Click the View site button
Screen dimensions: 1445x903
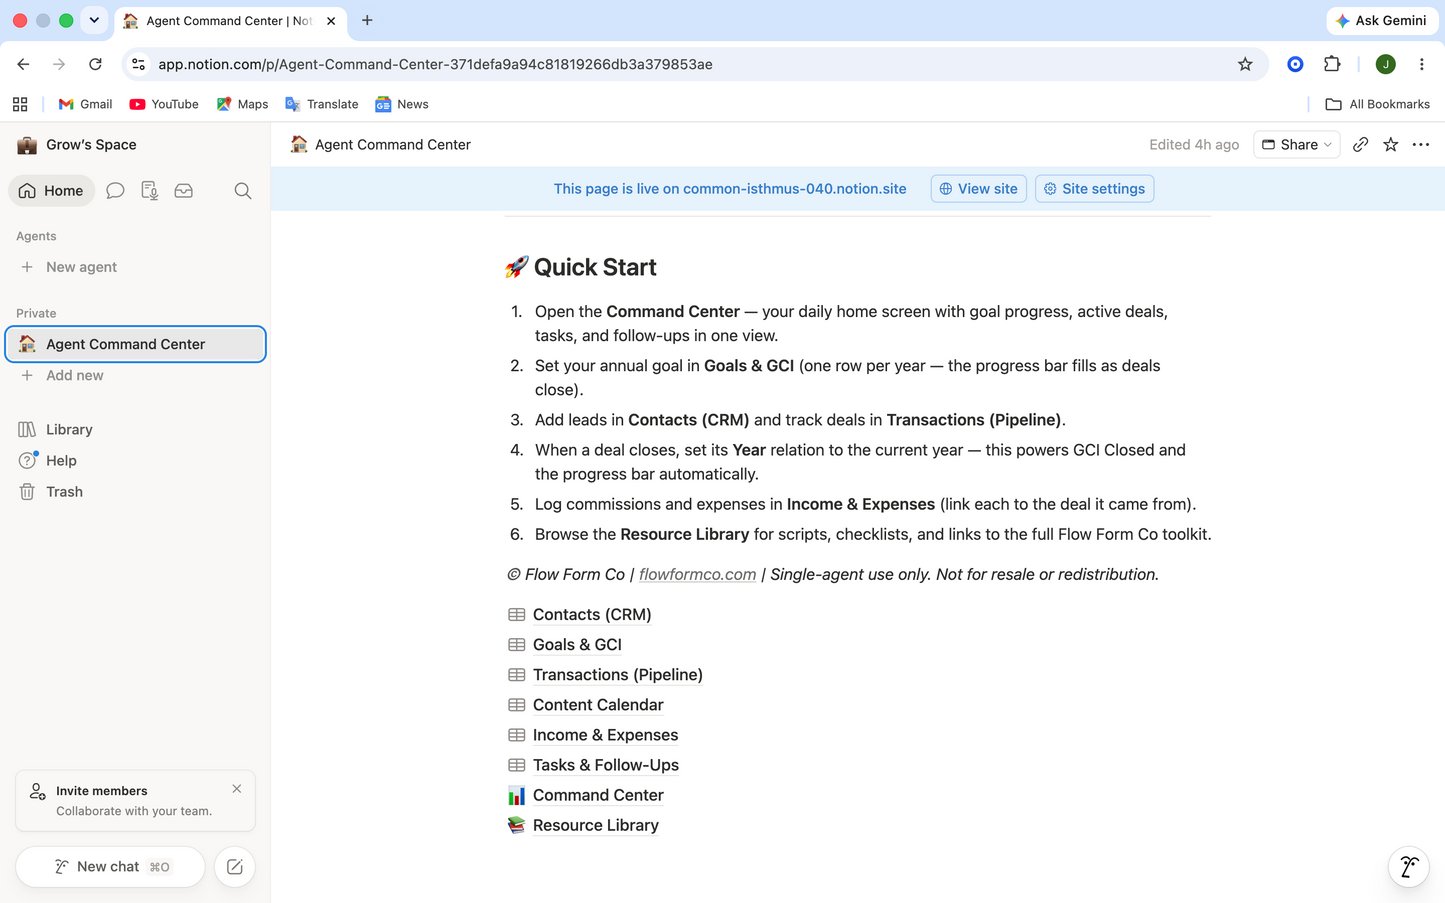pos(978,189)
